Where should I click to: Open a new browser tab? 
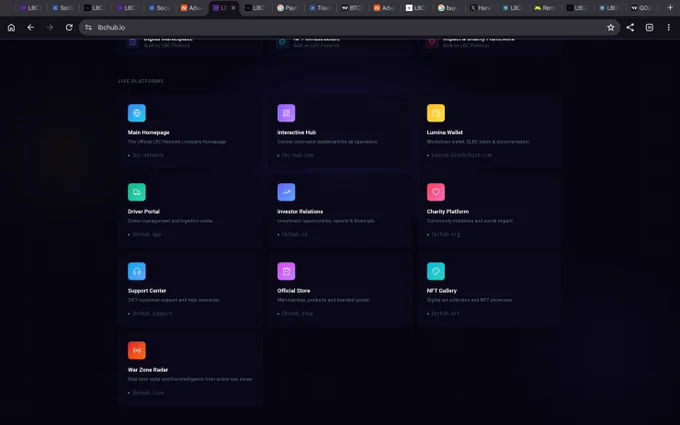click(x=670, y=7)
